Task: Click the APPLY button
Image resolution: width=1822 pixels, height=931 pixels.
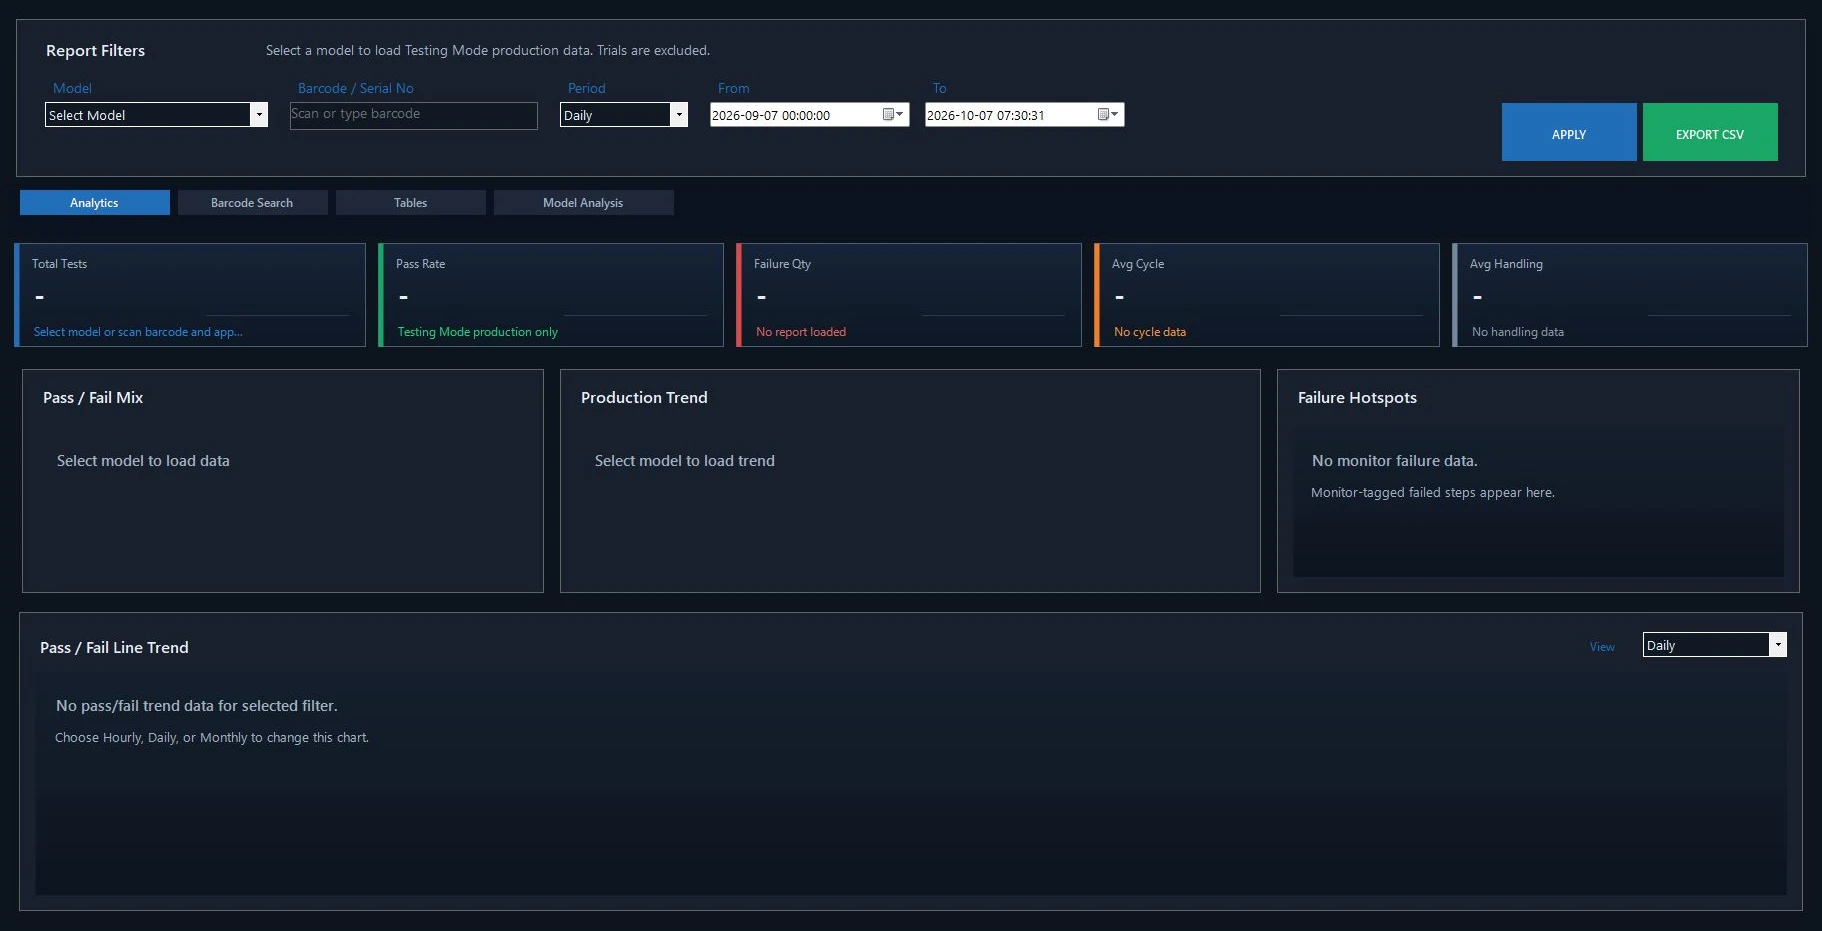Action: click(x=1569, y=132)
